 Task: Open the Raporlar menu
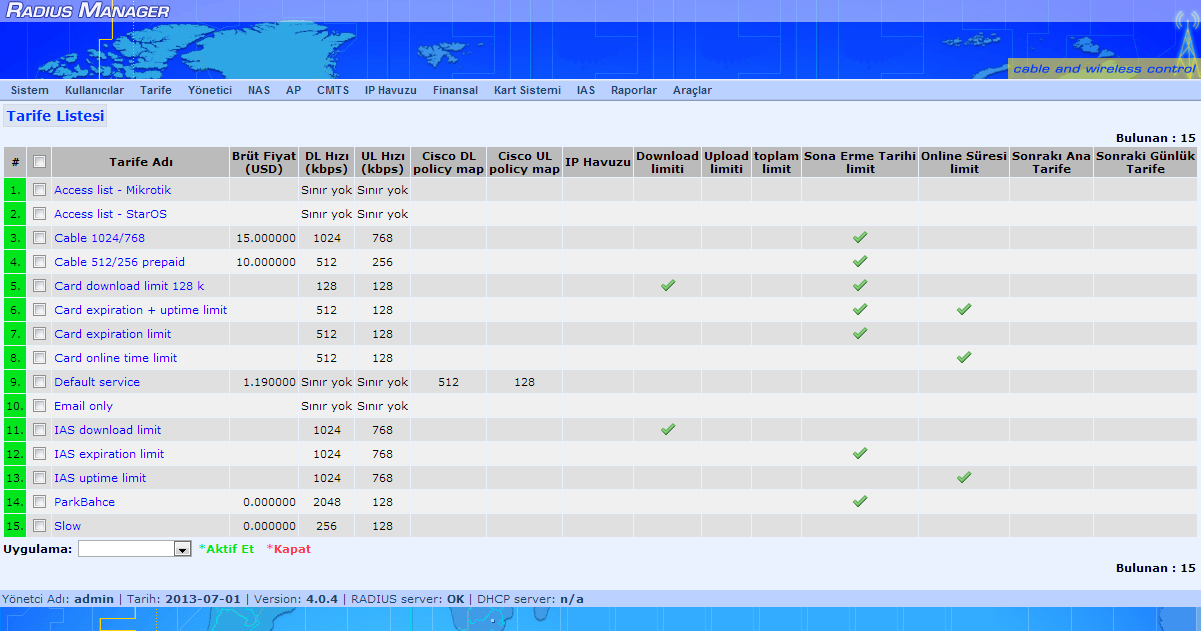[x=634, y=90]
